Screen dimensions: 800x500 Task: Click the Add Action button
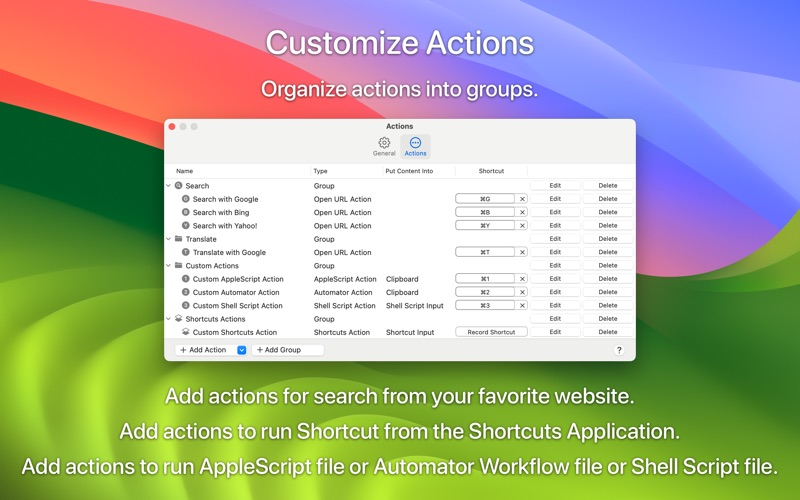[206, 350]
